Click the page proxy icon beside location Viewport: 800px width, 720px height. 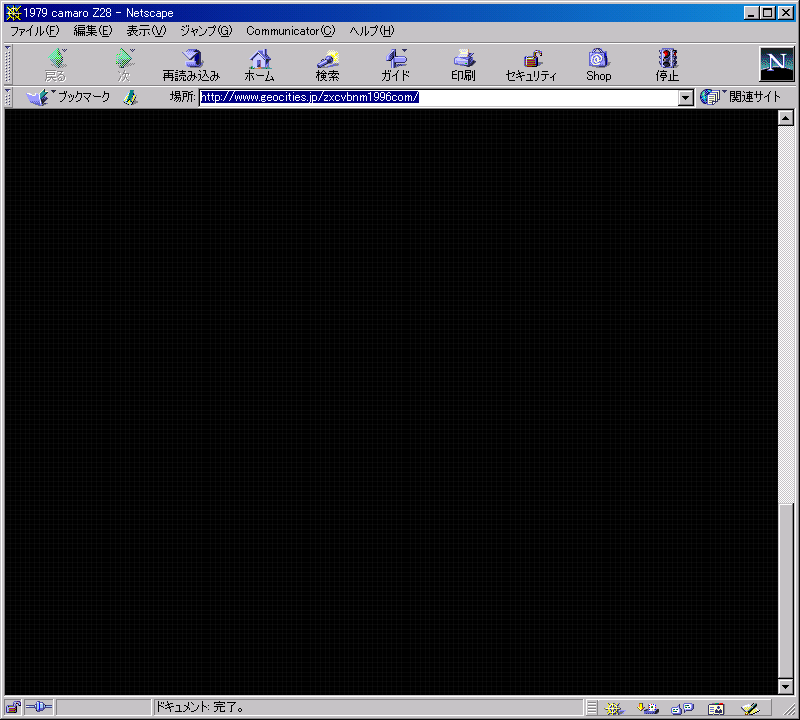pyautogui.click(x=131, y=97)
